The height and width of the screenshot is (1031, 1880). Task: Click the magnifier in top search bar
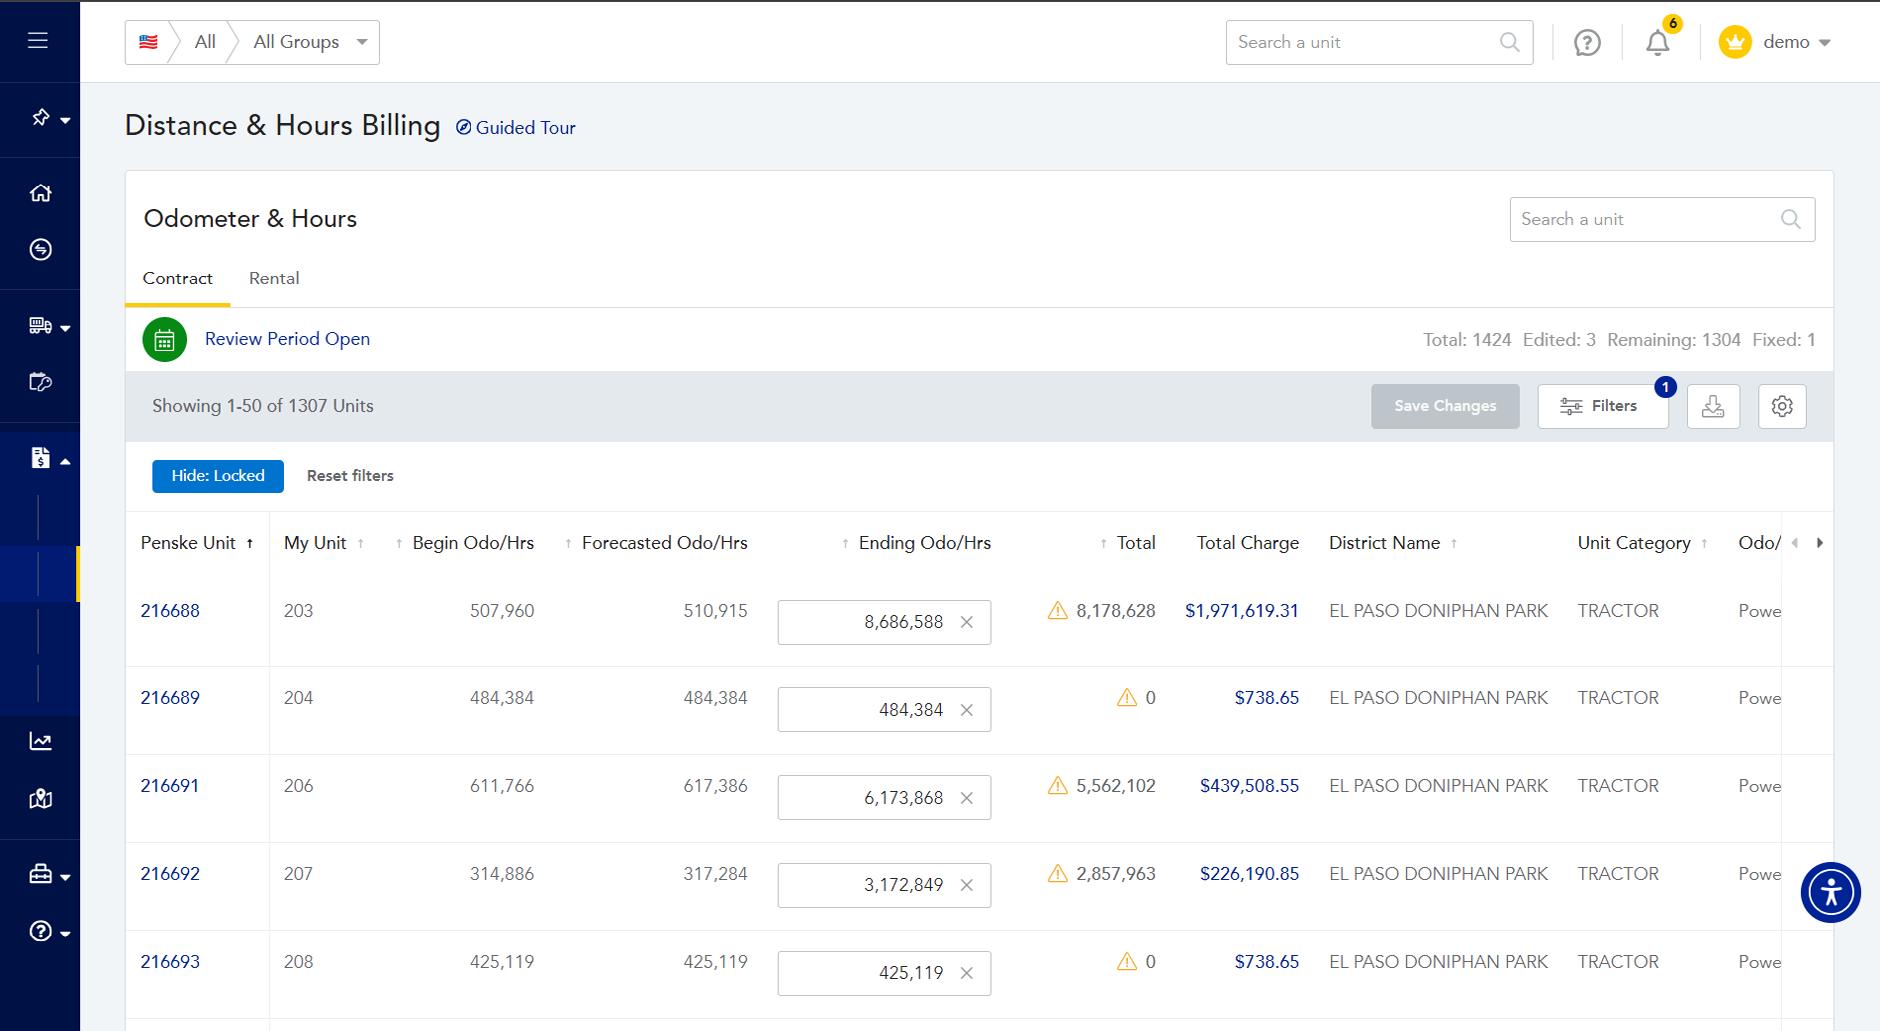tap(1509, 42)
